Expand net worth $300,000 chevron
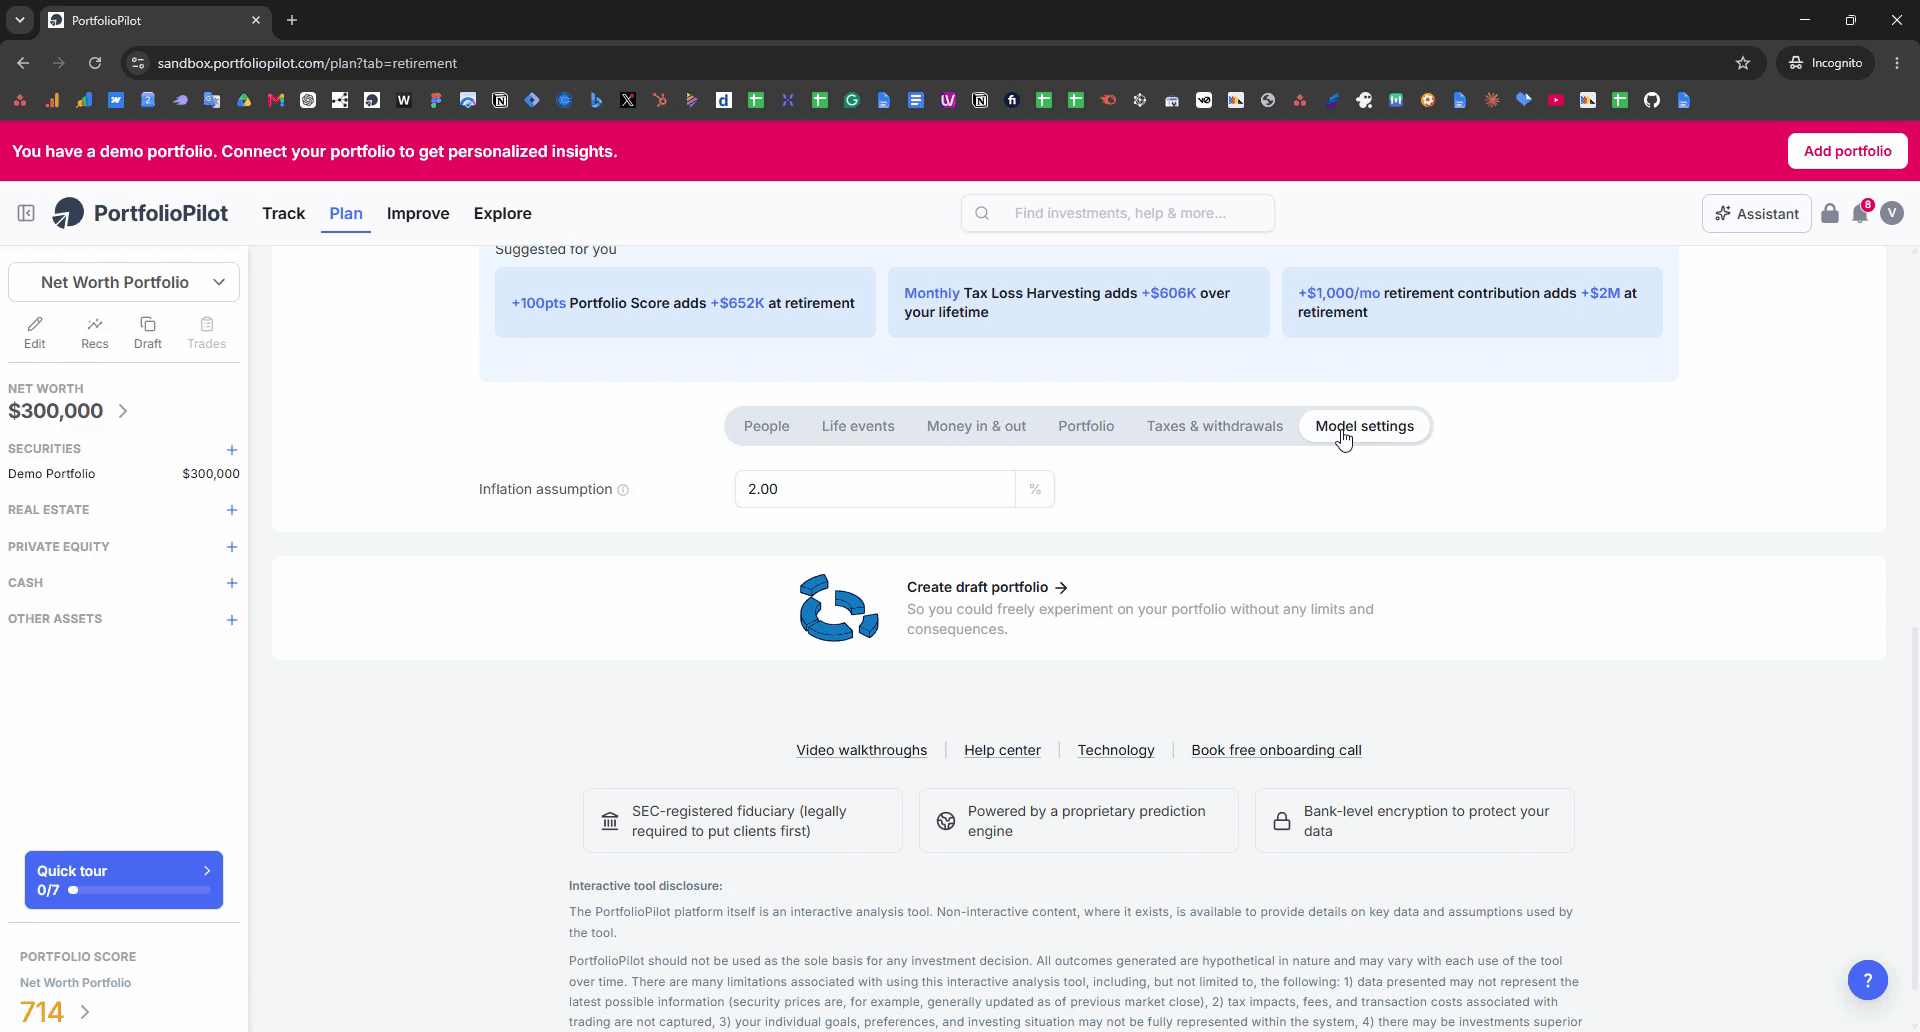Screen dimensions: 1920x1032 tap(123, 411)
